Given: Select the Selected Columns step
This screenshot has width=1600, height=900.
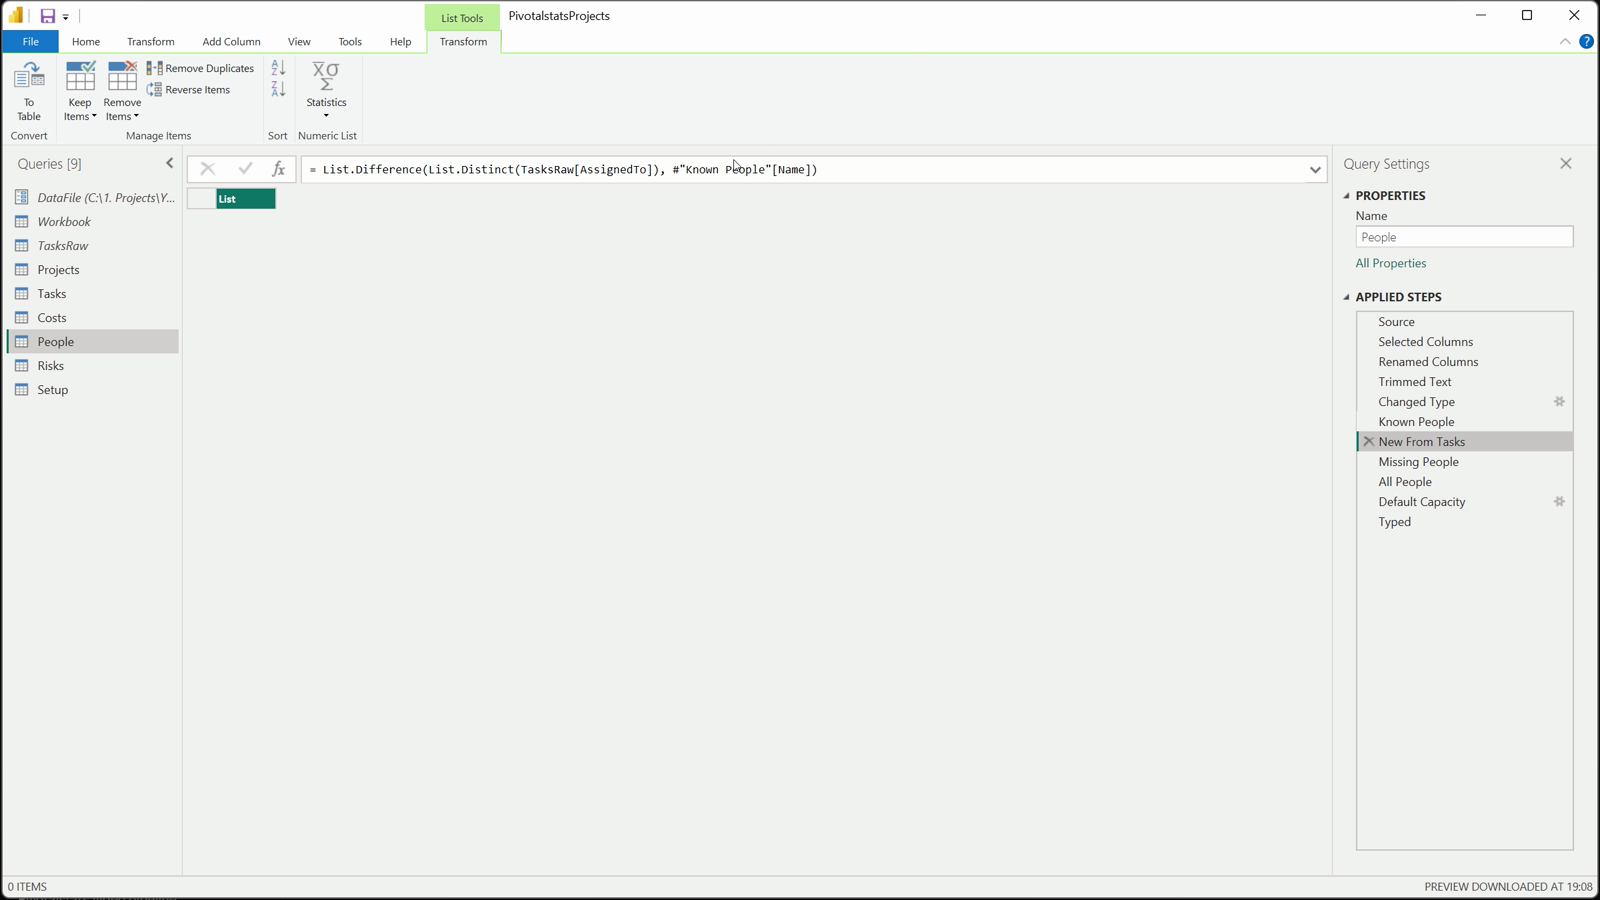Looking at the screenshot, I should [x=1464, y=341].
